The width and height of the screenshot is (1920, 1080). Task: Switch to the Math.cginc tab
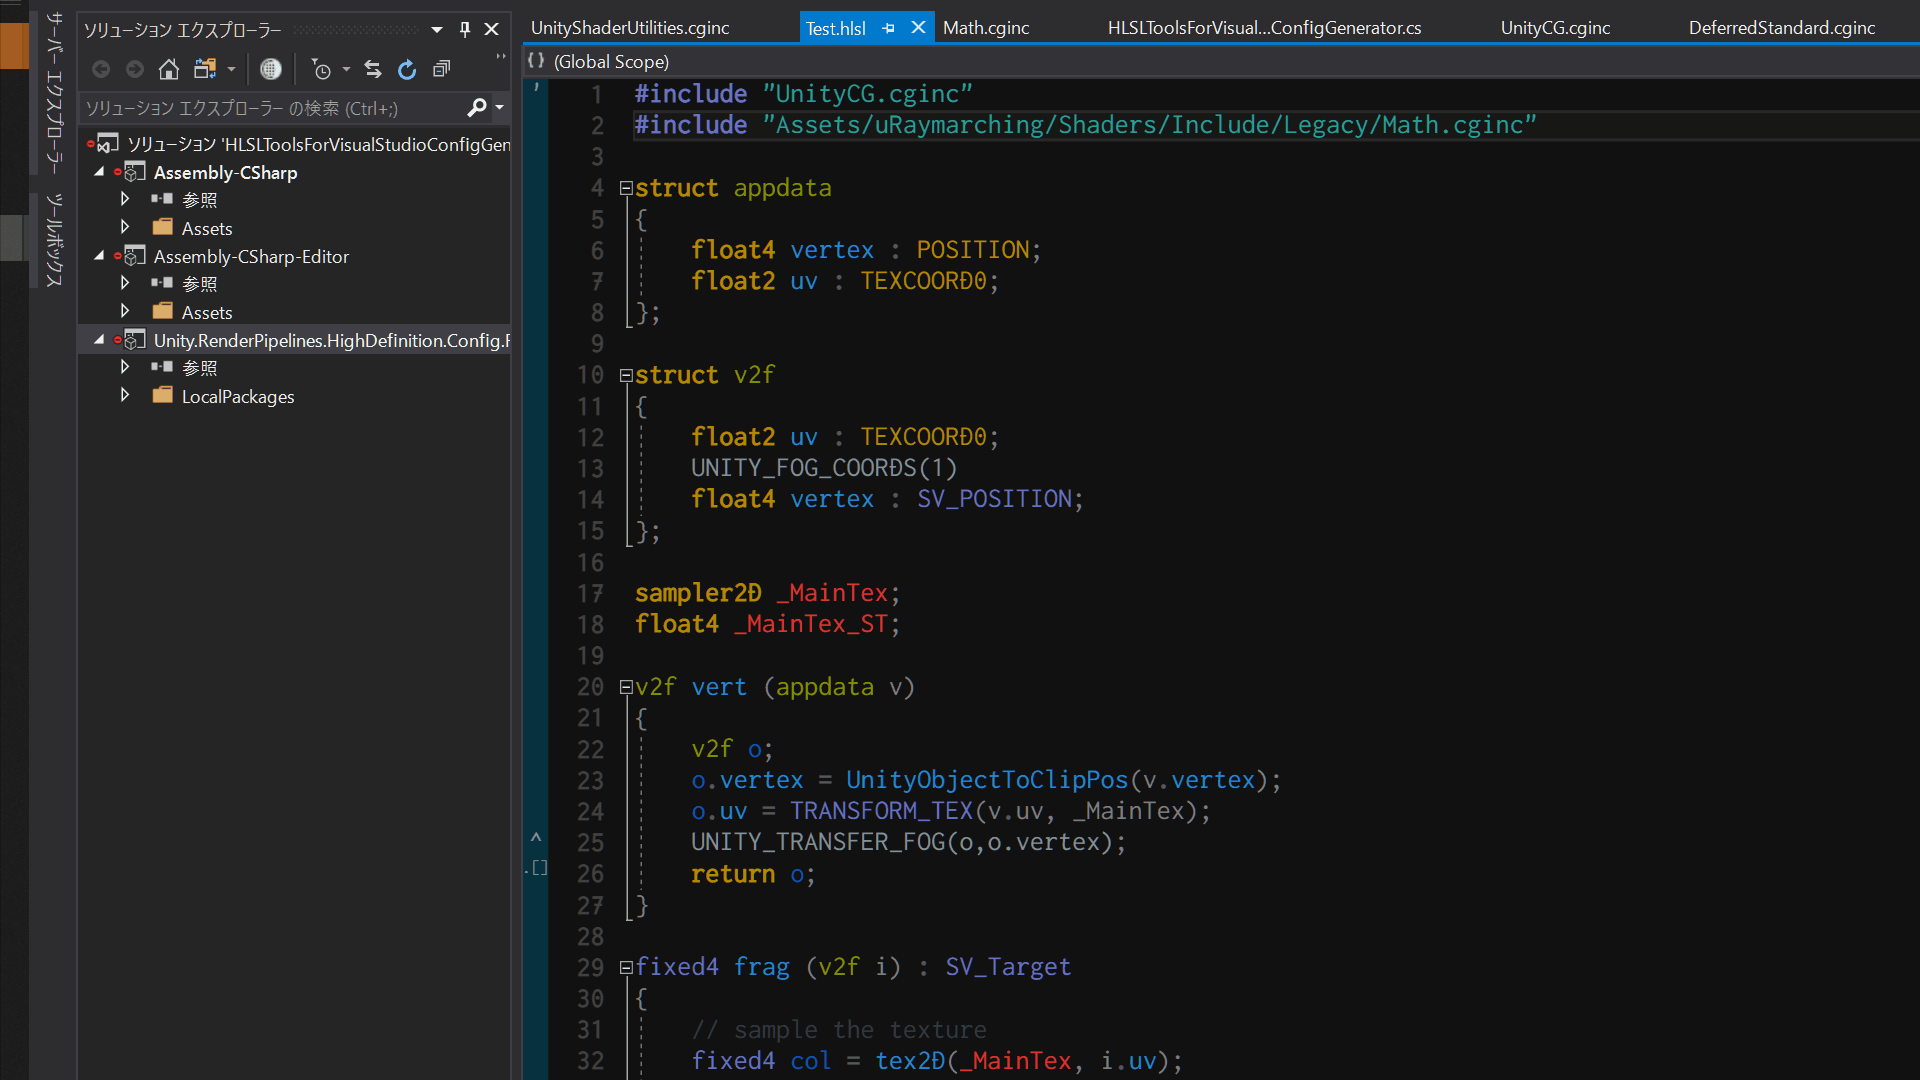[985, 27]
